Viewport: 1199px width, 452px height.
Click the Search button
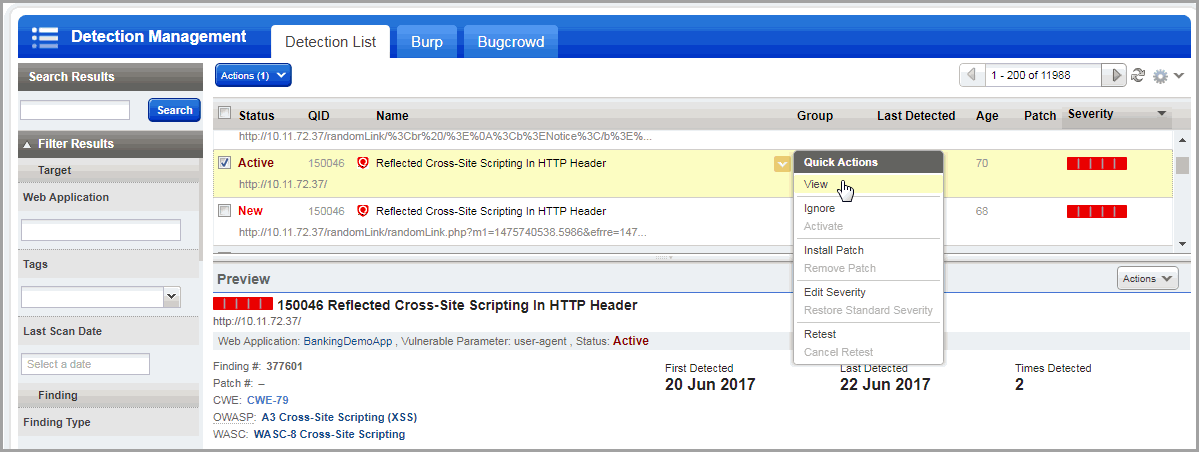point(174,110)
